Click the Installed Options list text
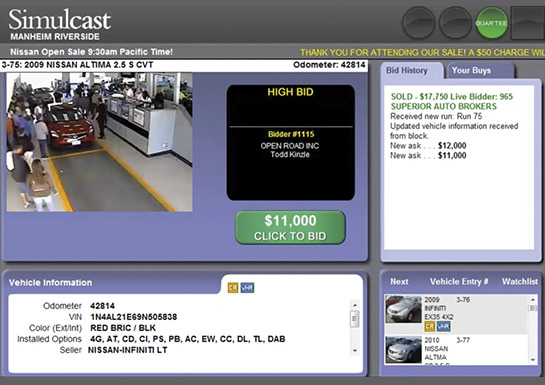545x385 pixels. [188, 339]
